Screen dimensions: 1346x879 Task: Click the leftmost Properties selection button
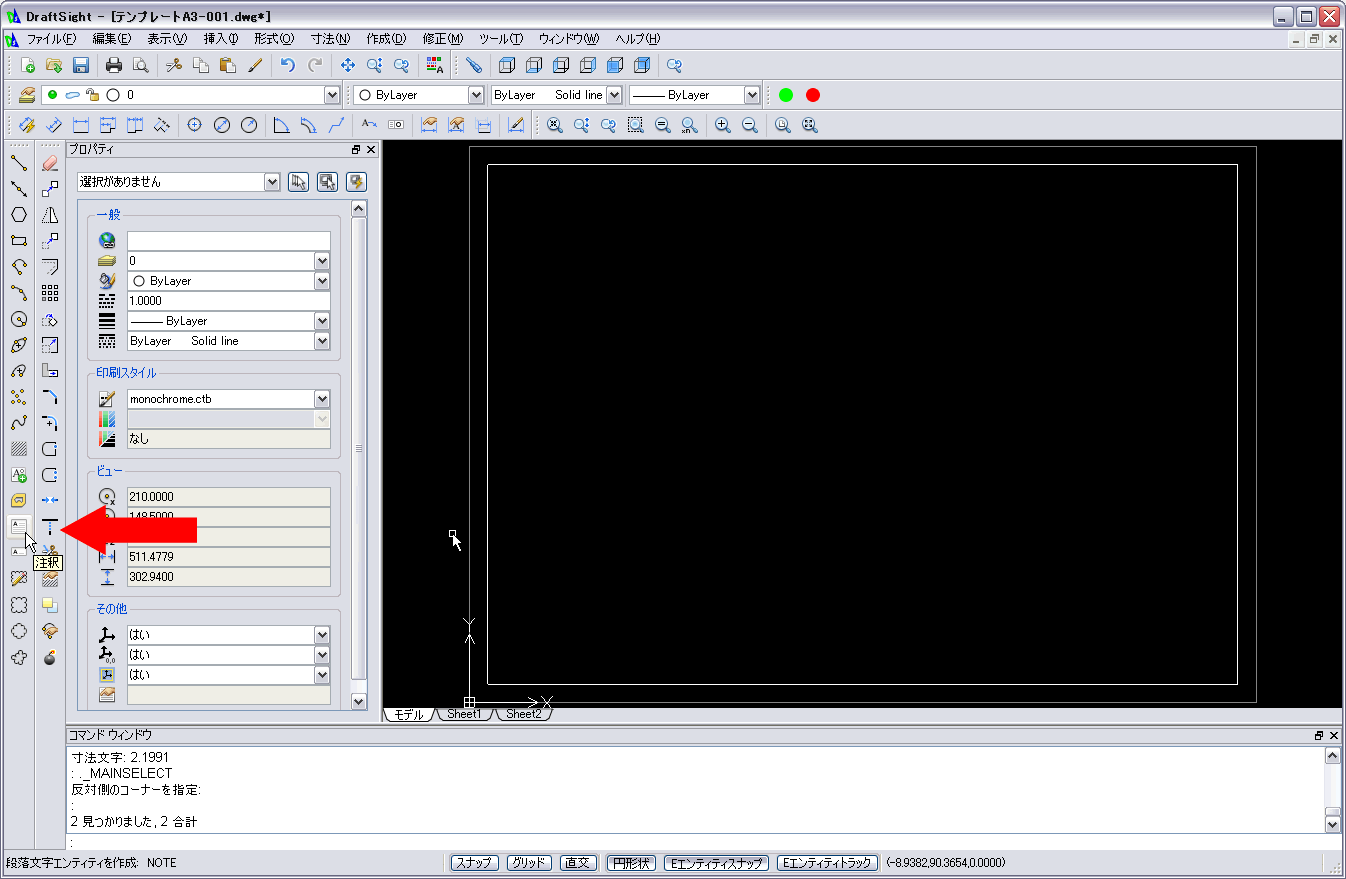pos(298,182)
